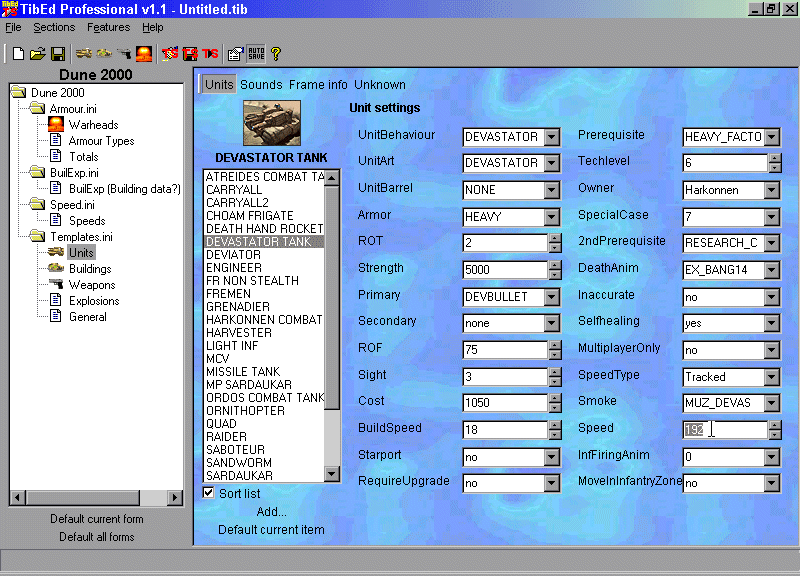Save the file using the floppy disk icon
800x576 pixels.
[58, 54]
